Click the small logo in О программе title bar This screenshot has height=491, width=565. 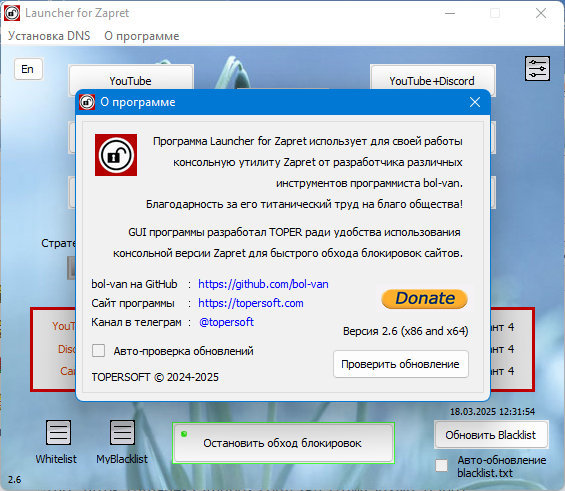click(87, 102)
